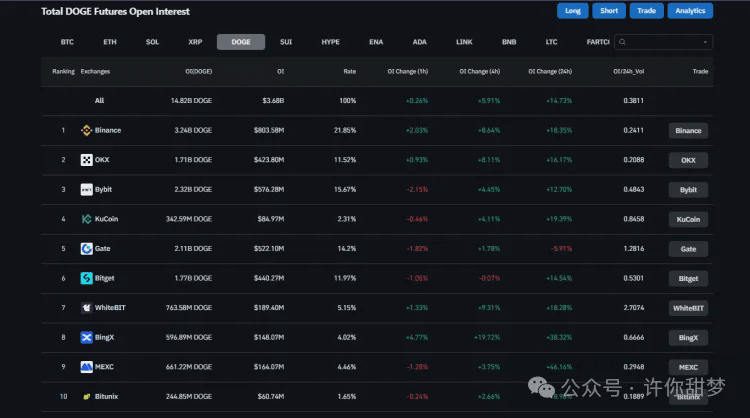Click the WhiteBIT trade button

[x=688, y=308]
